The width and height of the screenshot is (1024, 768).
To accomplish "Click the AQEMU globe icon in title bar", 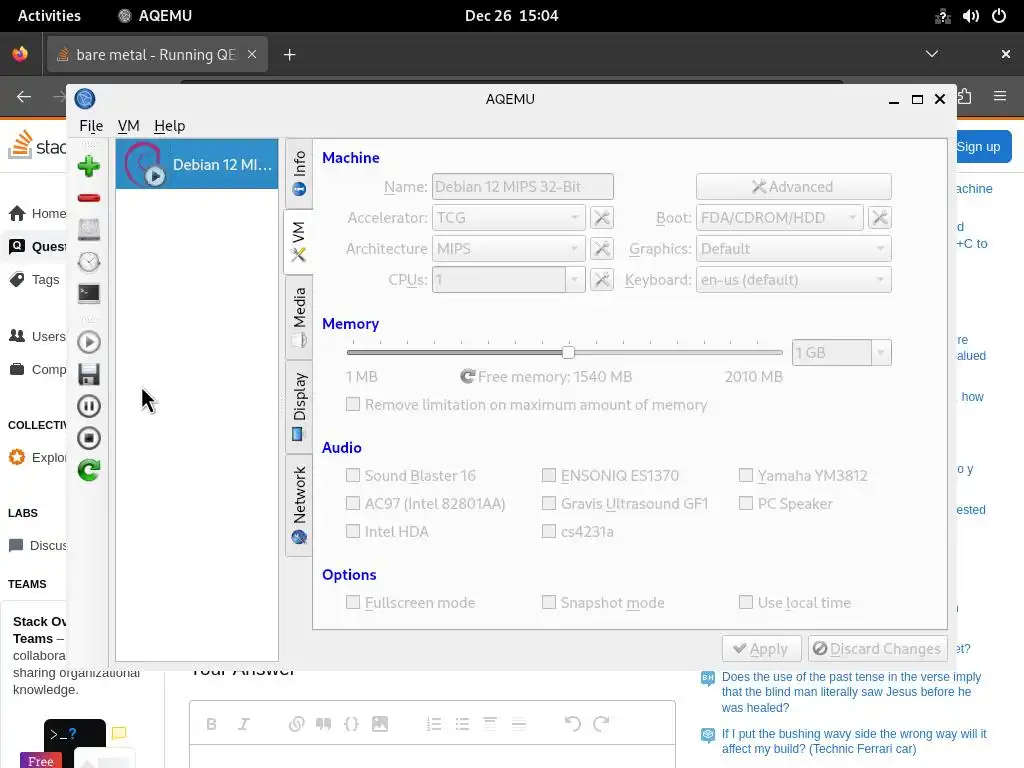I will pos(85,99).
